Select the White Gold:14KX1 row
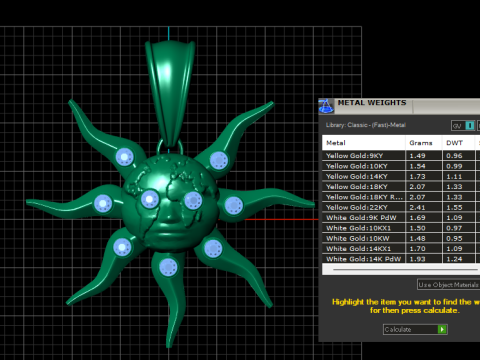480x360 pixels. click(x=401, y=249)
